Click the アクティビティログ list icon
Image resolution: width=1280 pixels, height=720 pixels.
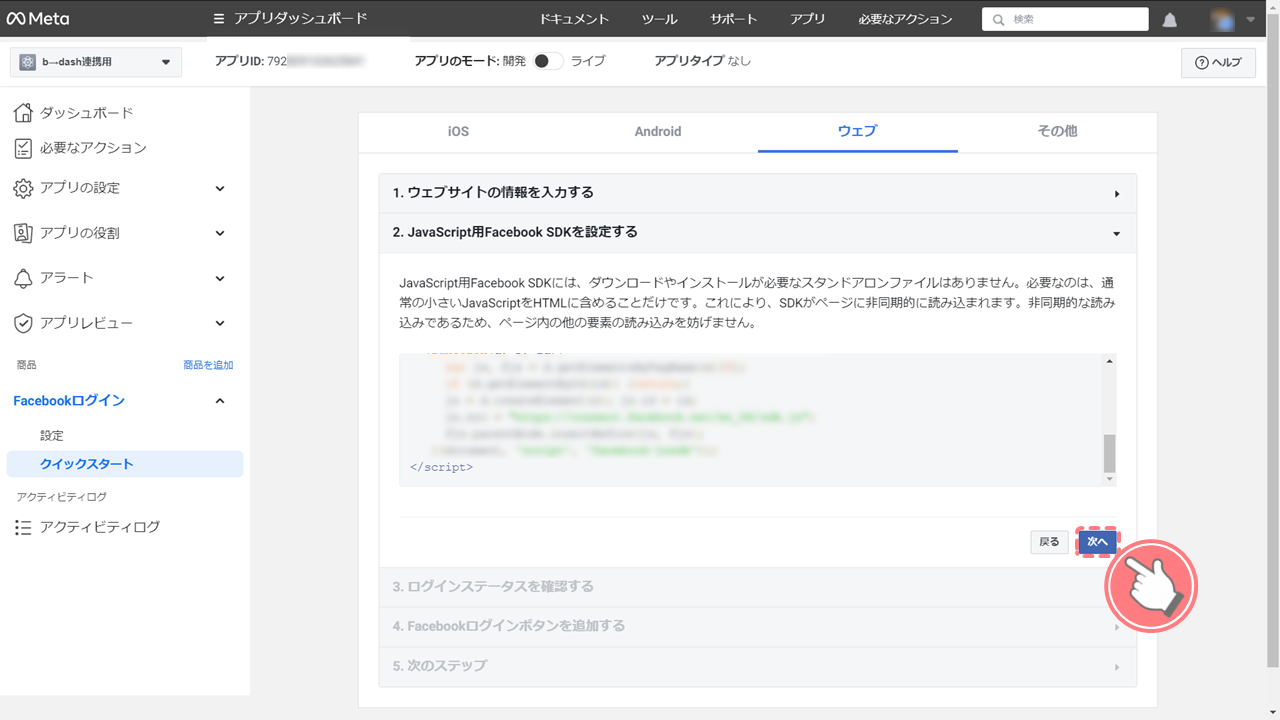(23, 527)
